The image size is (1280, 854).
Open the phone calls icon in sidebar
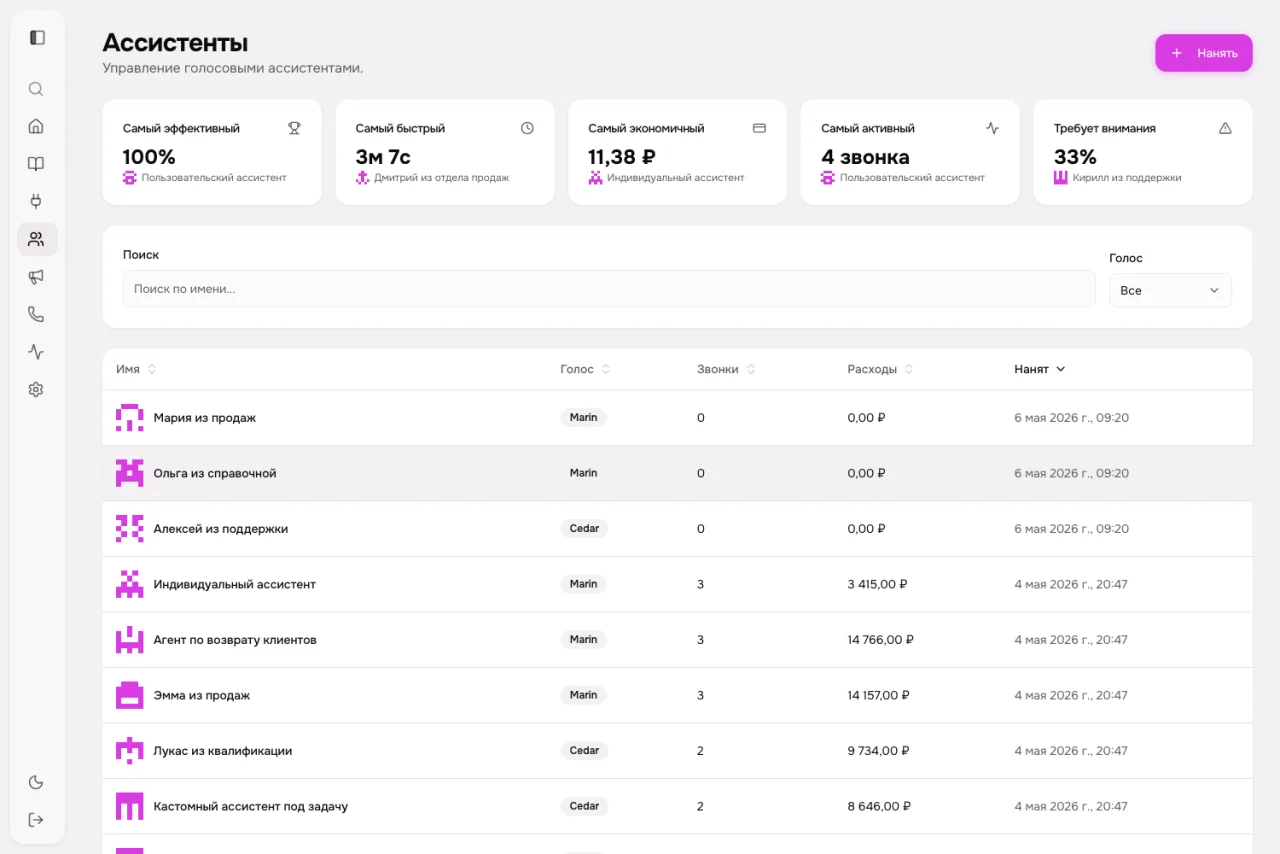point(36,314)
